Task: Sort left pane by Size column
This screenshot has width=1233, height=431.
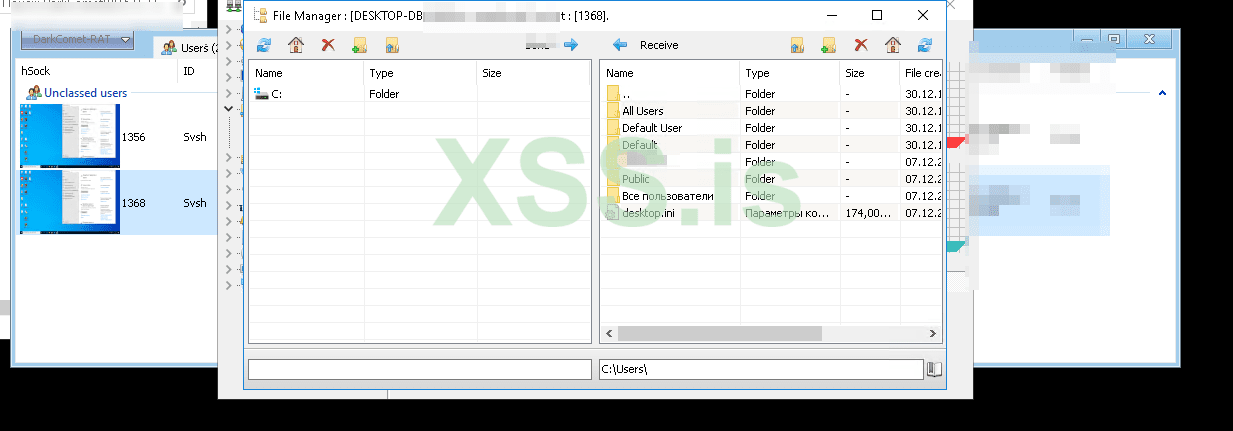Action: coord(534,73)
